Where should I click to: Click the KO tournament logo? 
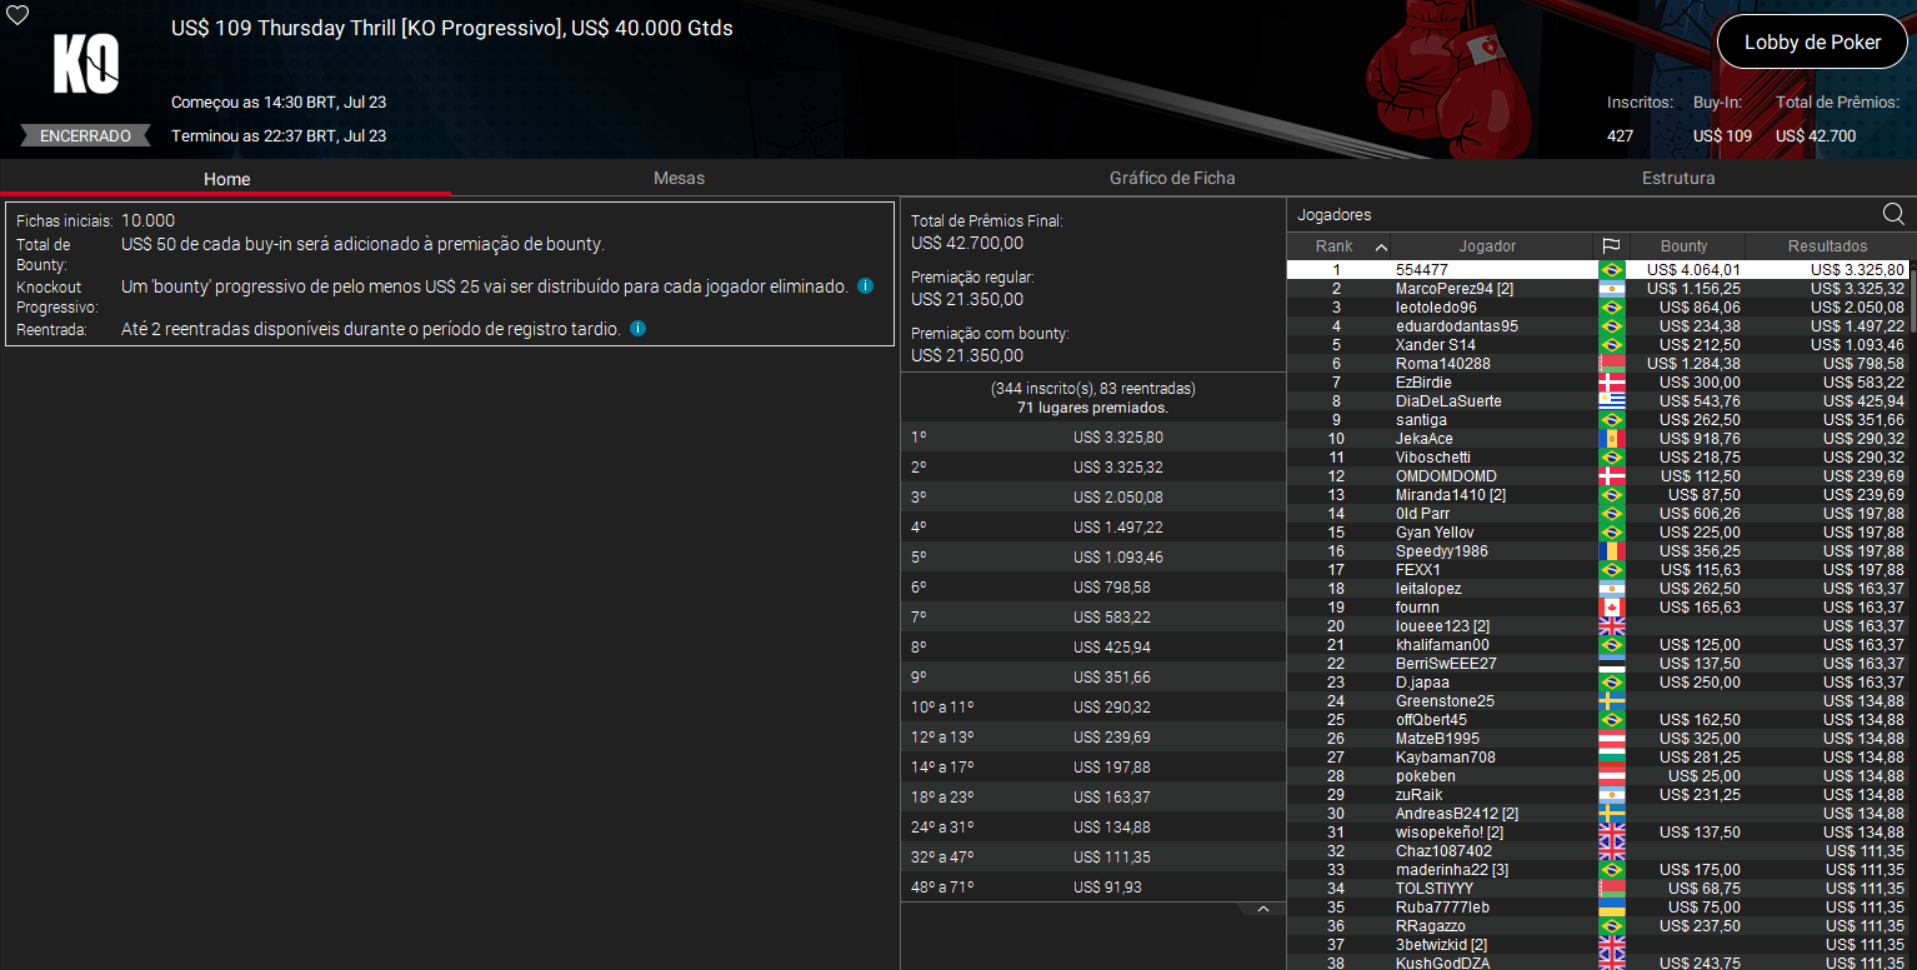tap(86, 64)
